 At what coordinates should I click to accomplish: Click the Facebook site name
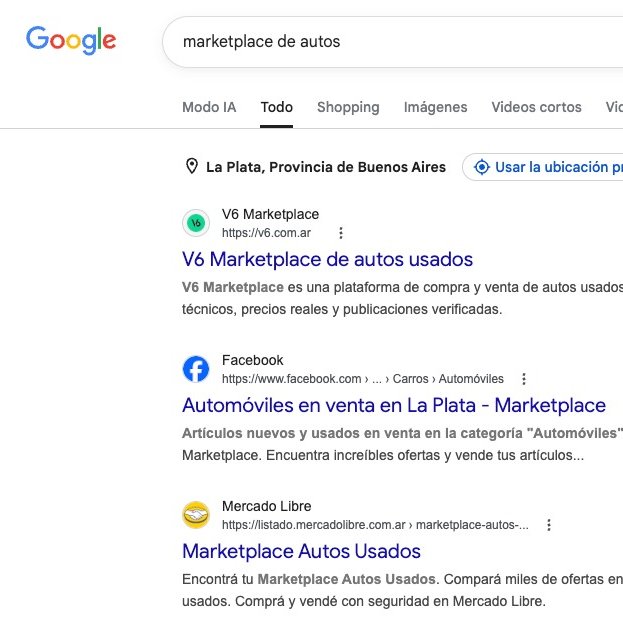[x=252, y=360]
